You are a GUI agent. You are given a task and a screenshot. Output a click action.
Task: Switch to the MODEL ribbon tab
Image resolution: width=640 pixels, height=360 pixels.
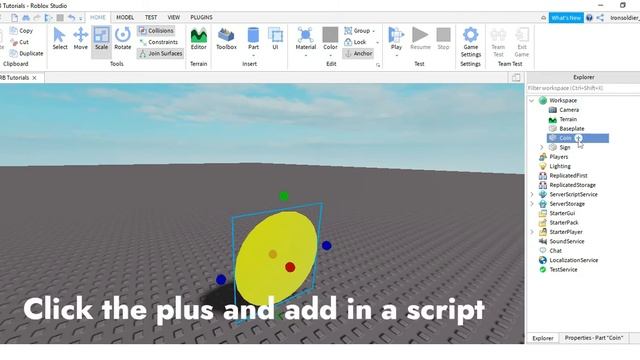125,17
